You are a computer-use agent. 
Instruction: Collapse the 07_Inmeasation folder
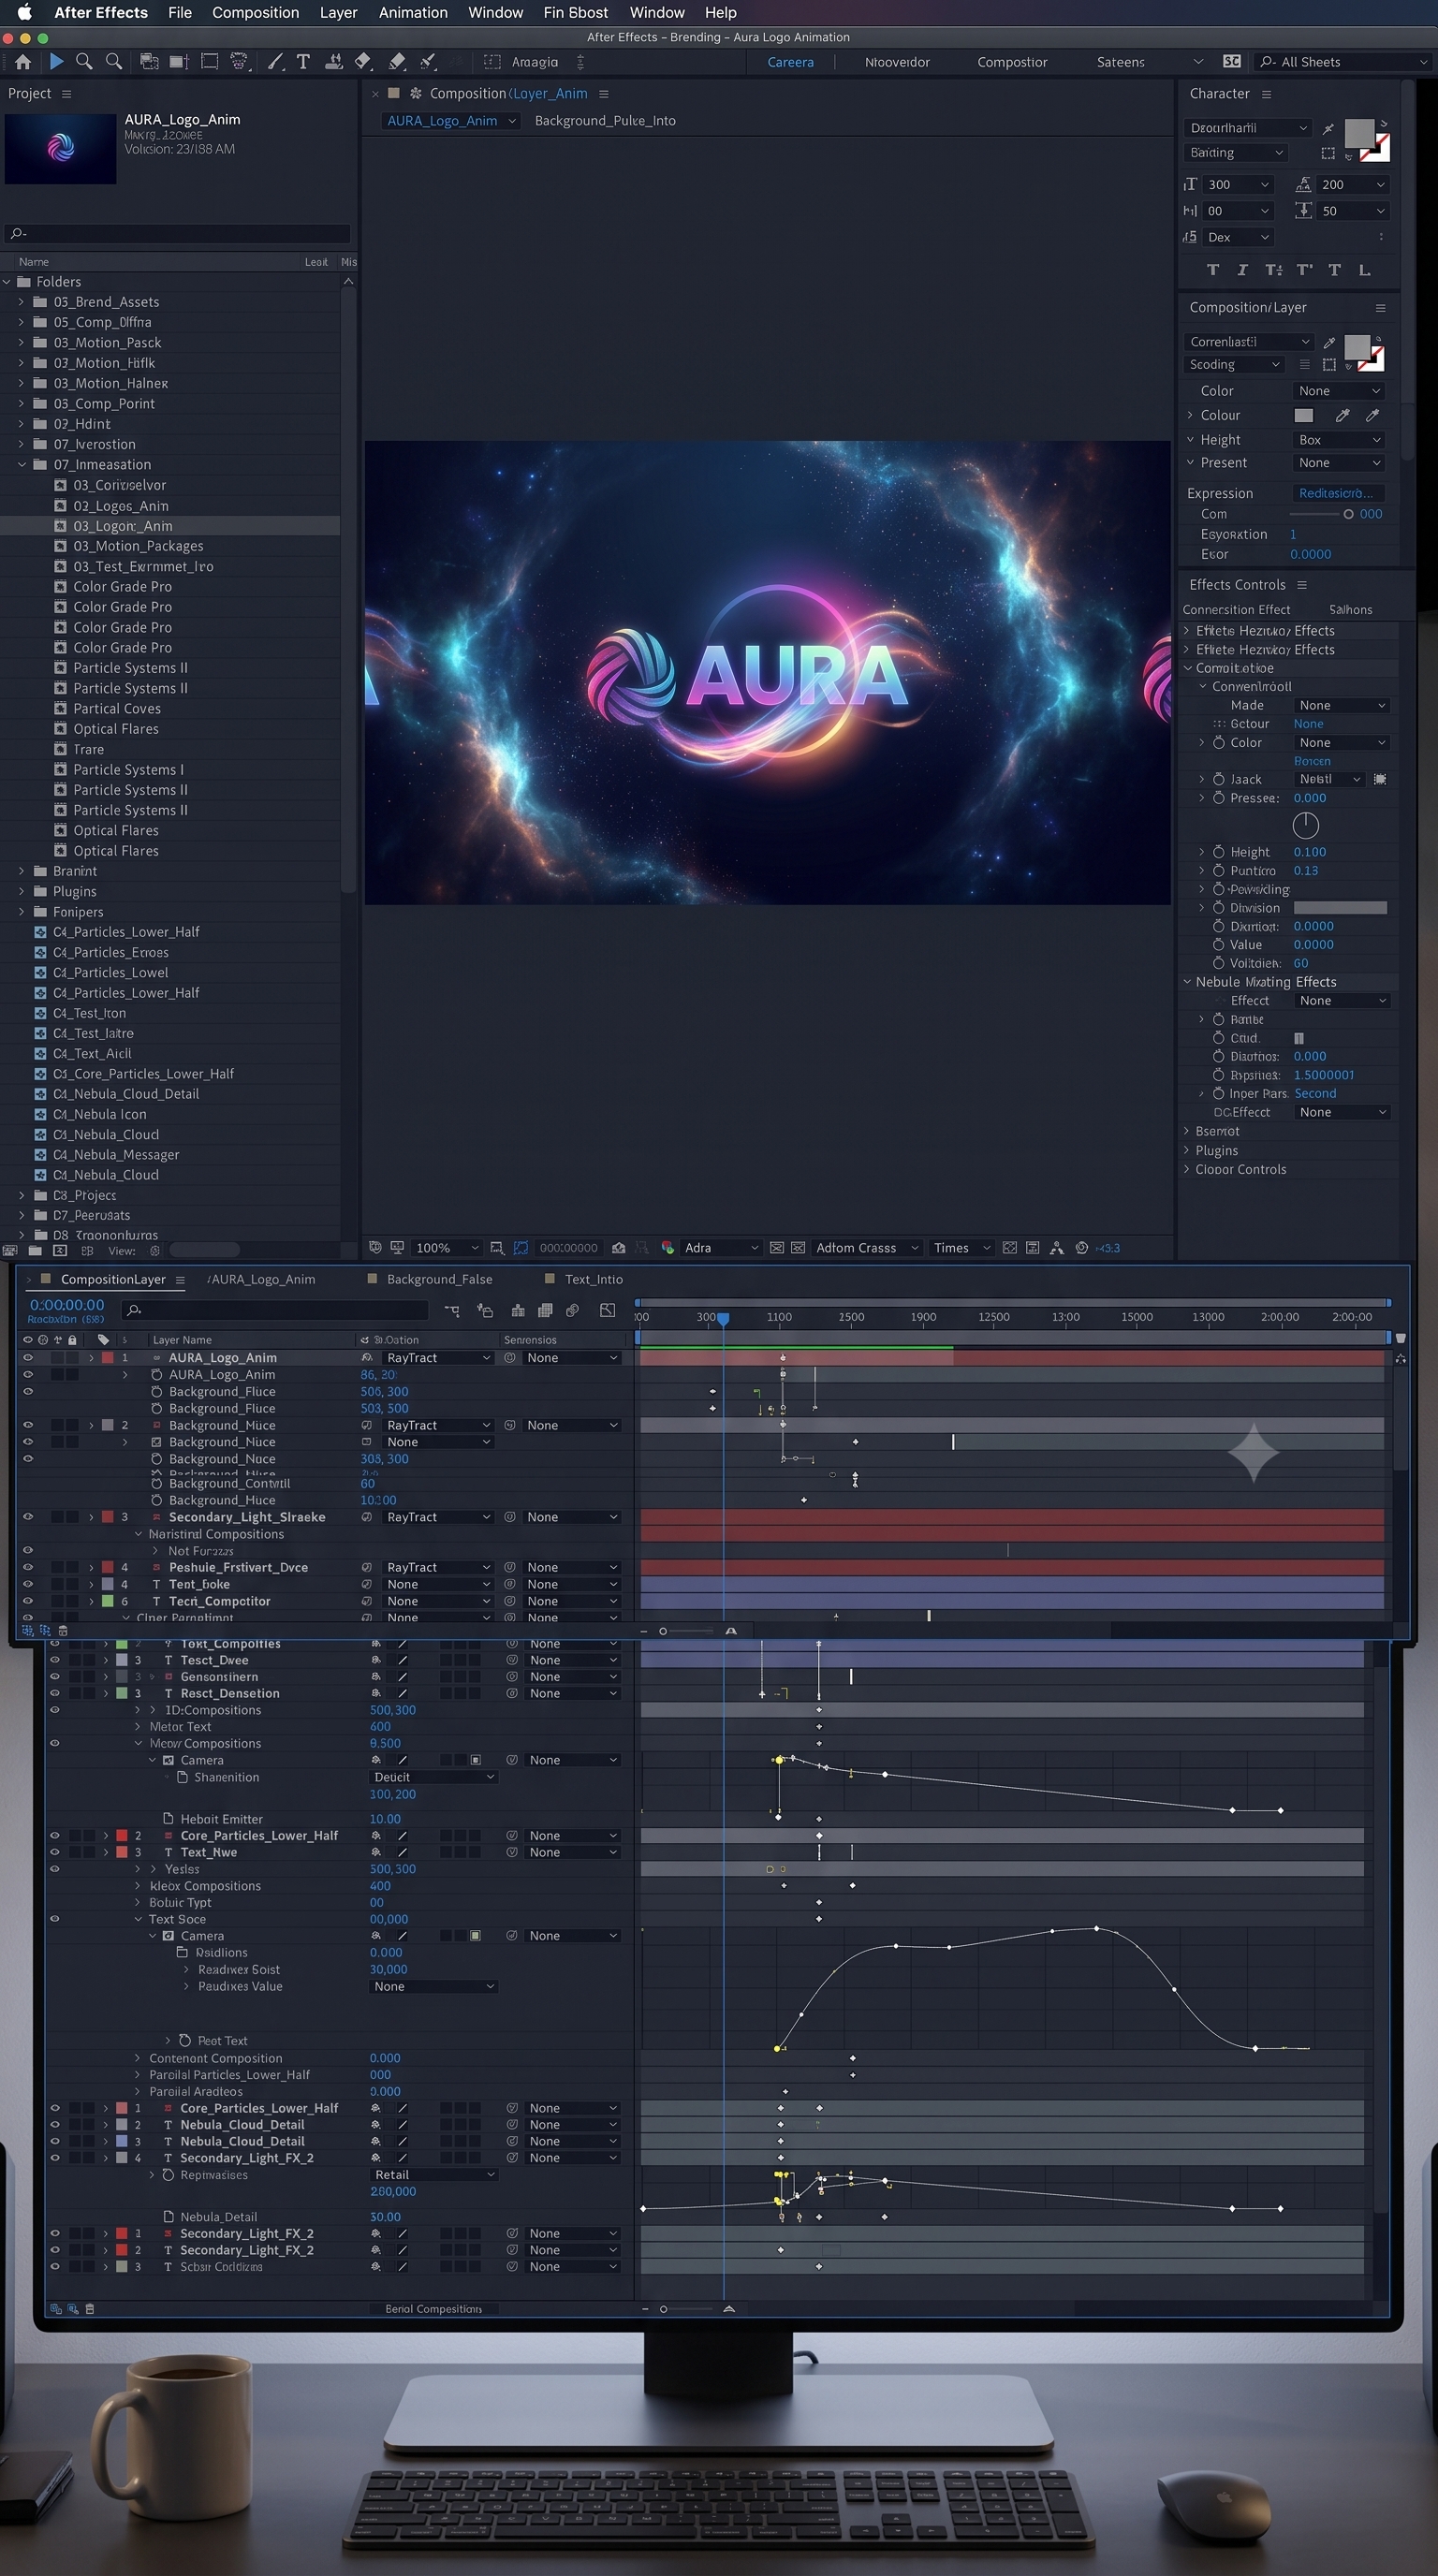pos(21,465)
